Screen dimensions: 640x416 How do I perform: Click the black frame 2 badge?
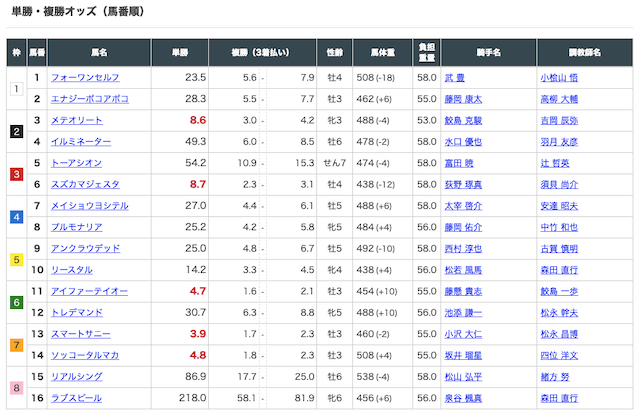point(16,131)
